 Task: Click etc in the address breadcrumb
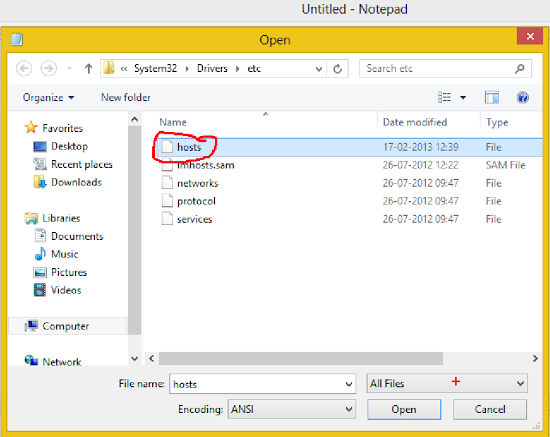254,68
